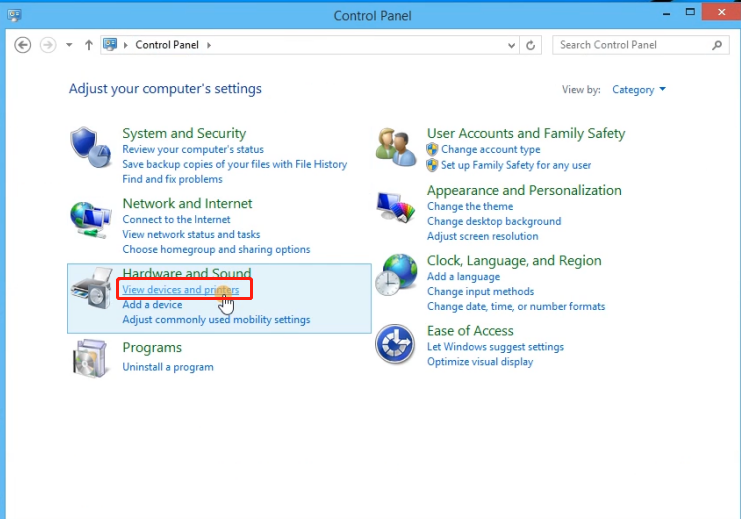
Task: Expand the chevron before Control Panel breadcrumb
Action: coord(126,45)
